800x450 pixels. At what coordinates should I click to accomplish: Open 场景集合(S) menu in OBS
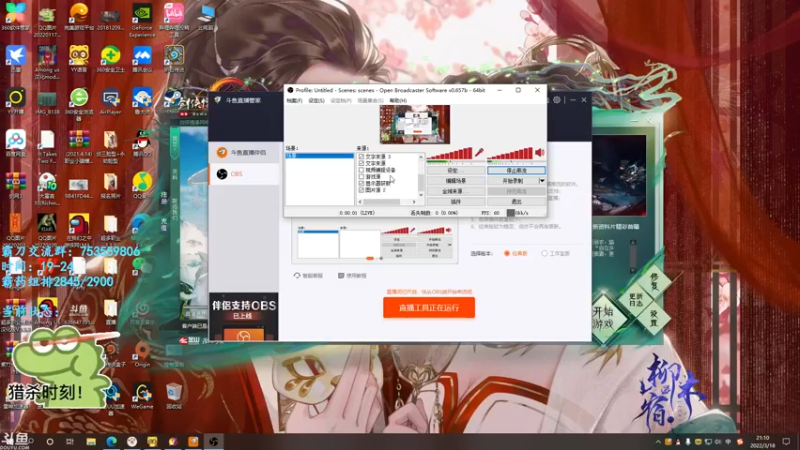(370, 101)
